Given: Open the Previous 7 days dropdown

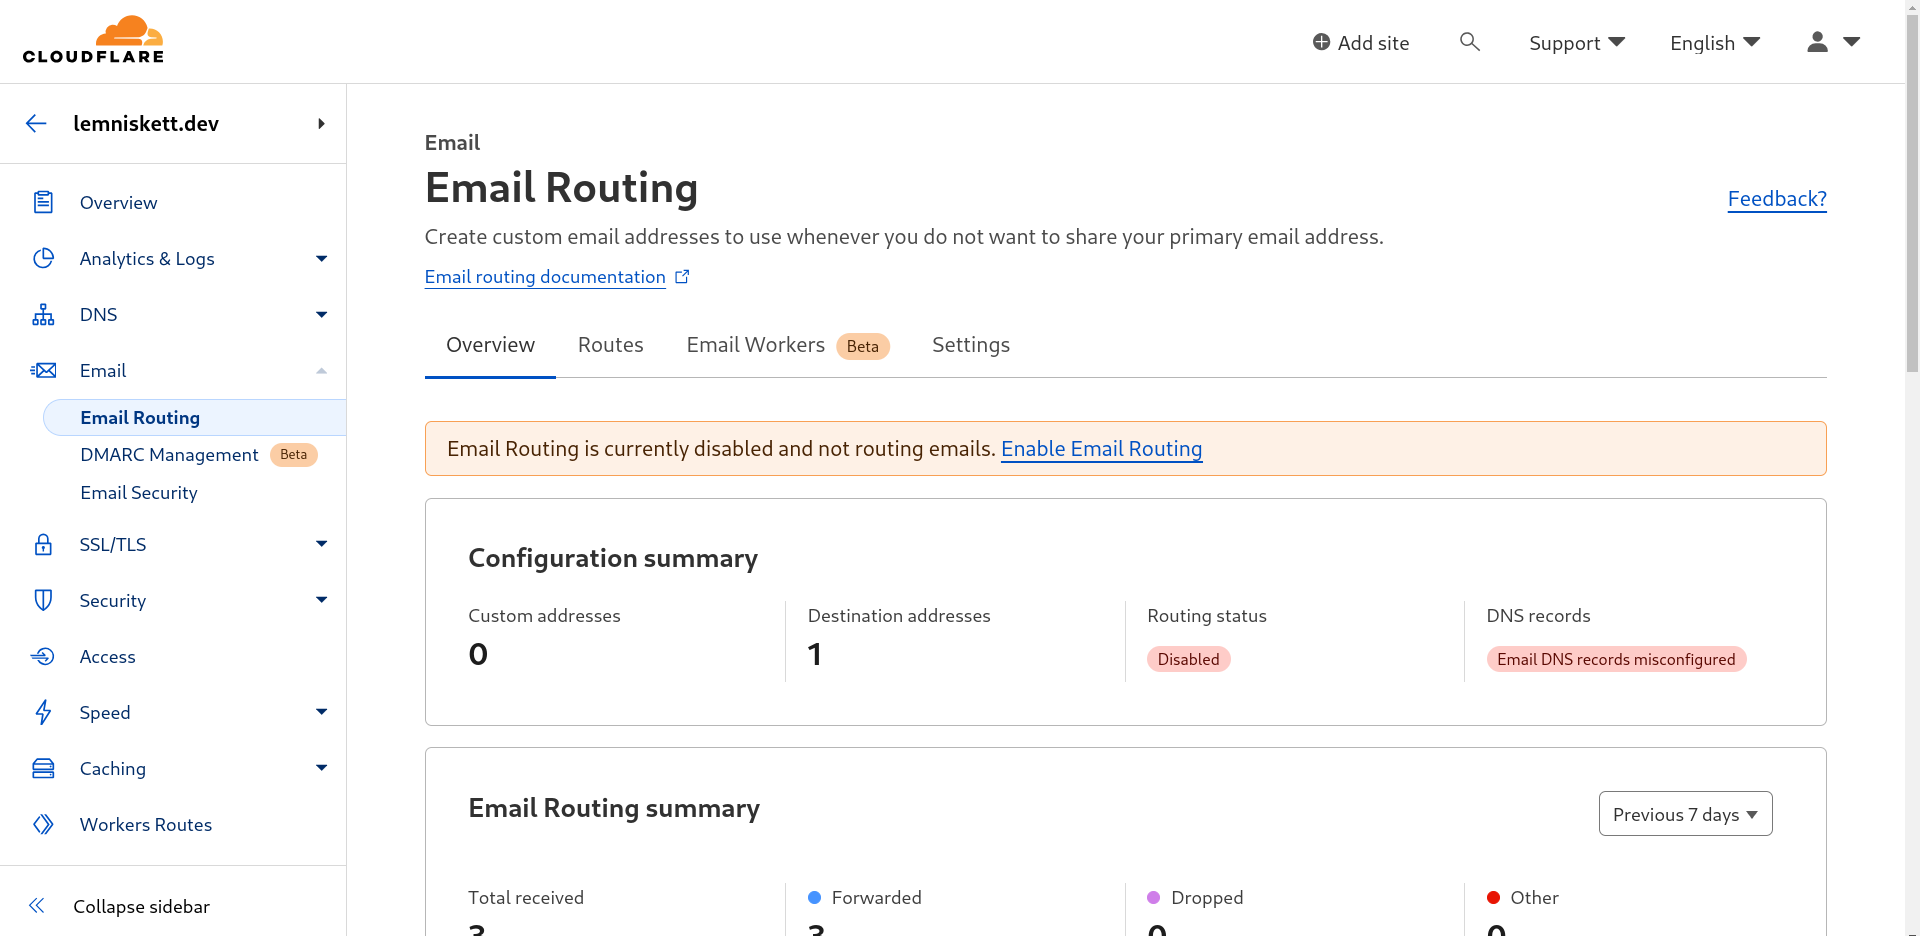Looking at the screenshot, I should click(x=1685, y=814).
